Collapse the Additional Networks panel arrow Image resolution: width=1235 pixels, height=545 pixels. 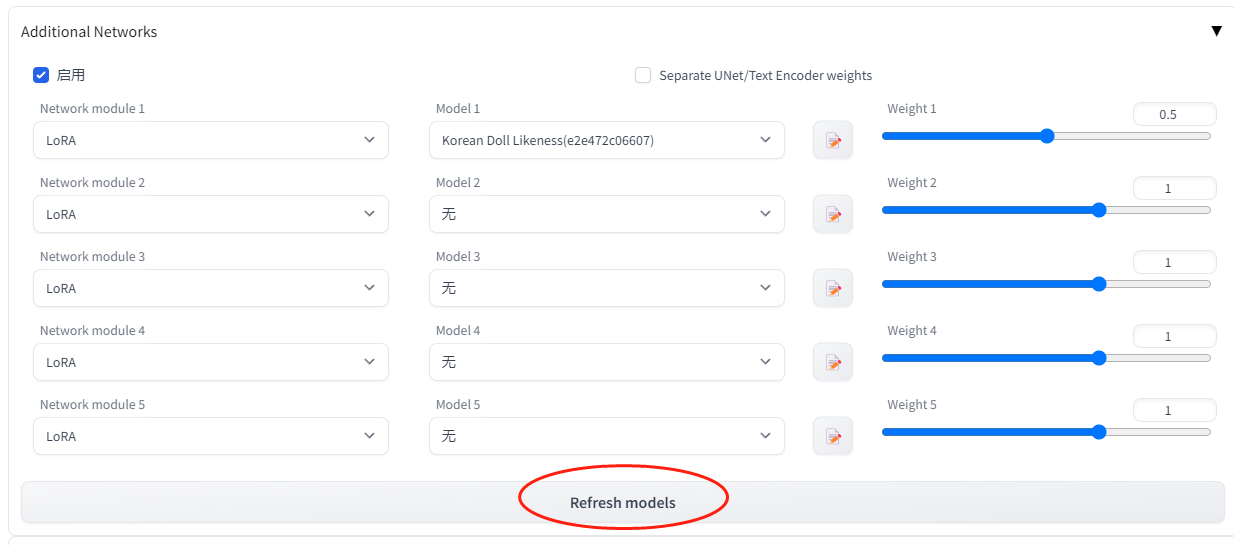pos(1216,31)
